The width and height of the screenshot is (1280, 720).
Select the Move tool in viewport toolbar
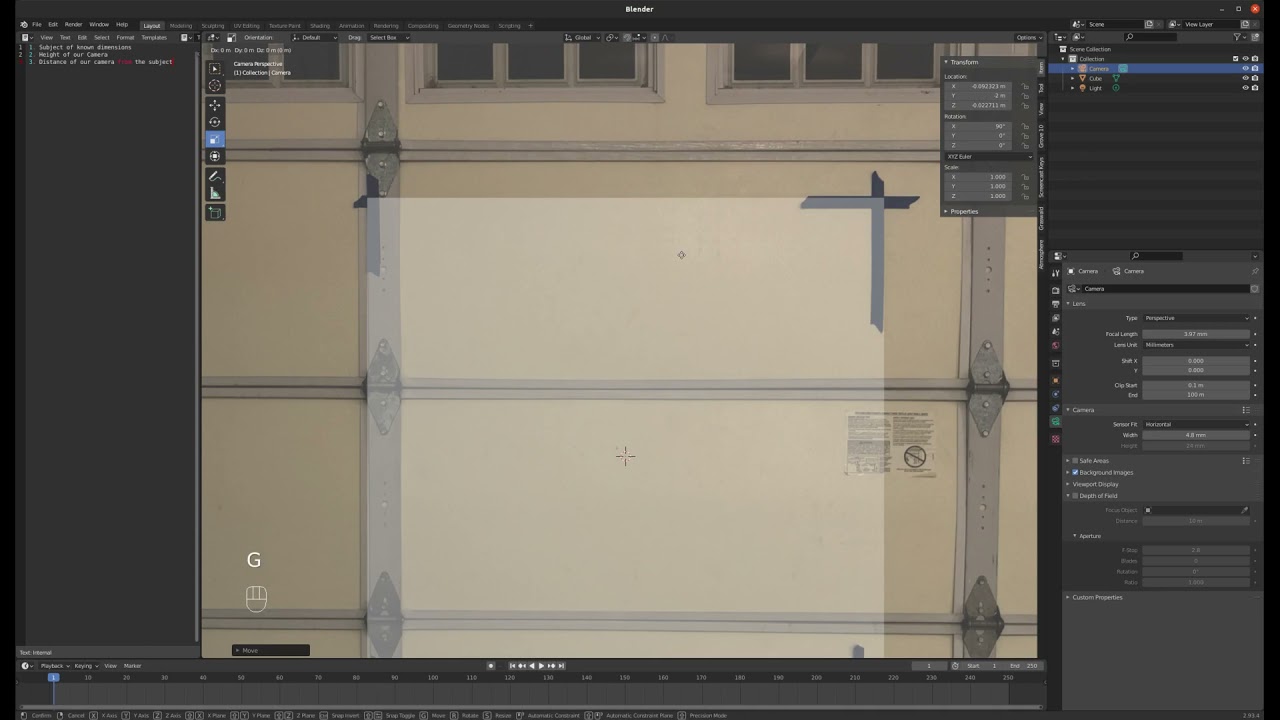(215, 104)
